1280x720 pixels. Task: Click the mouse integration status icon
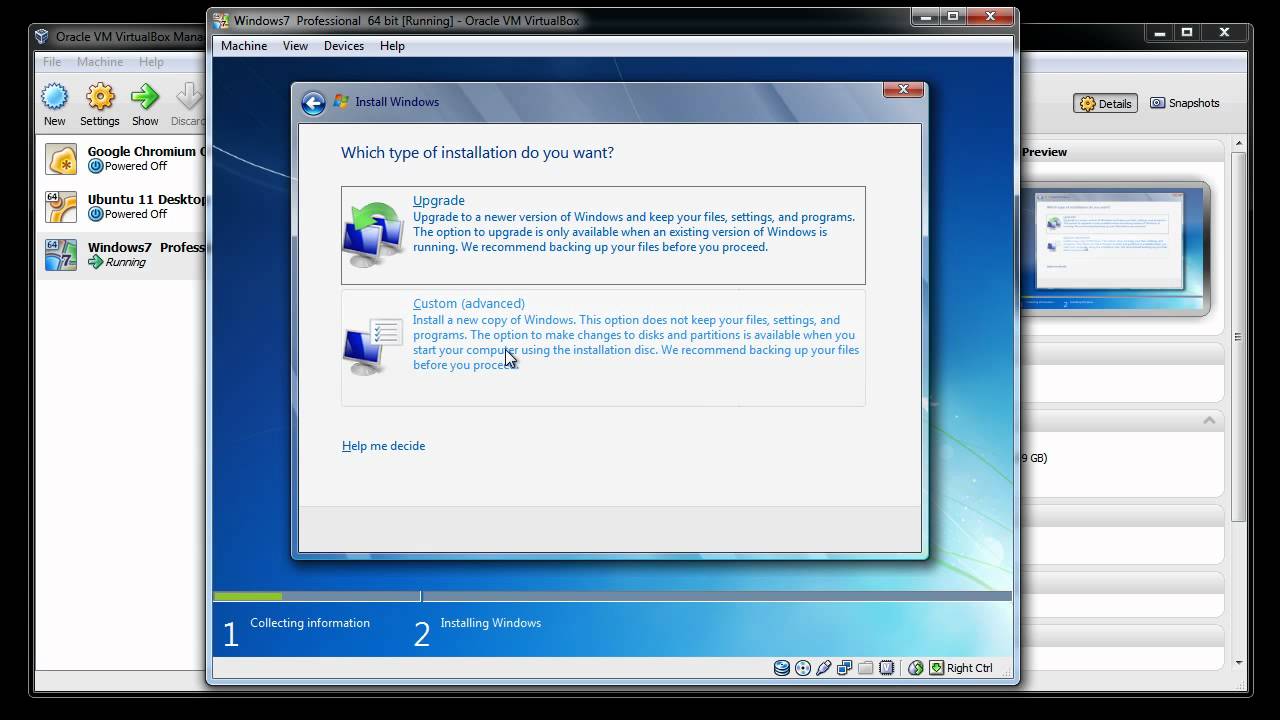tap(915, 668)
